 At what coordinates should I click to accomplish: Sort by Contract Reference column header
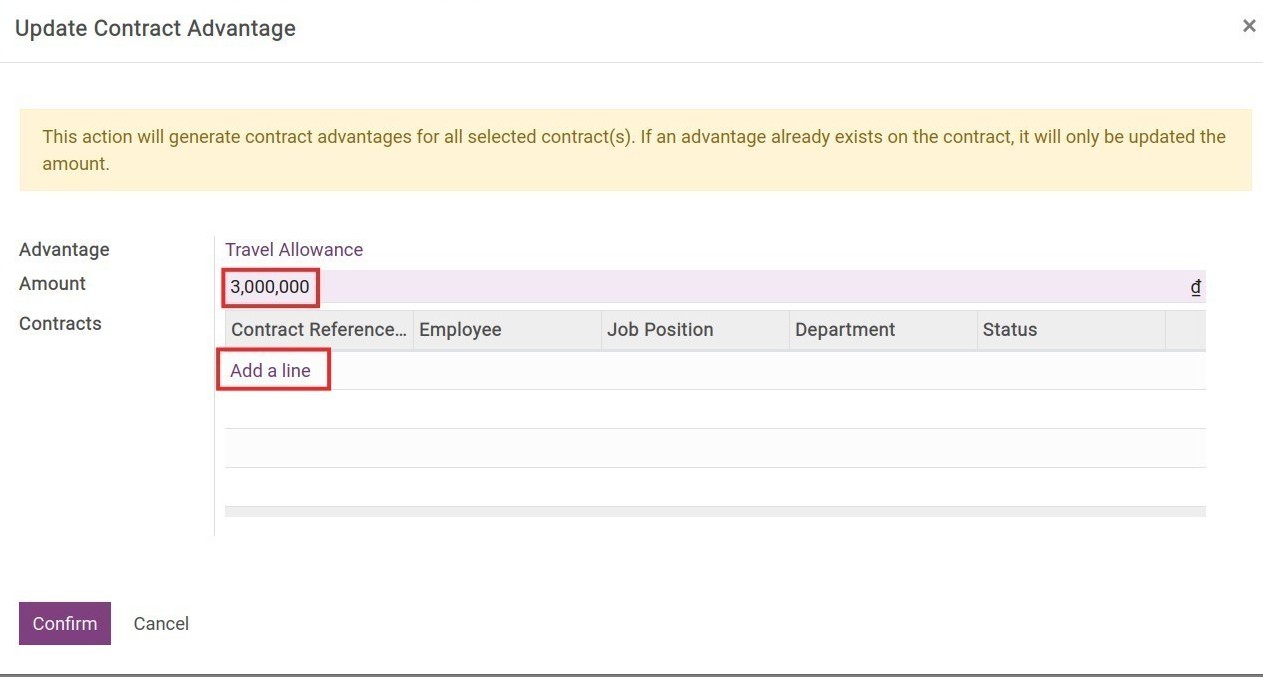point(318,330)
